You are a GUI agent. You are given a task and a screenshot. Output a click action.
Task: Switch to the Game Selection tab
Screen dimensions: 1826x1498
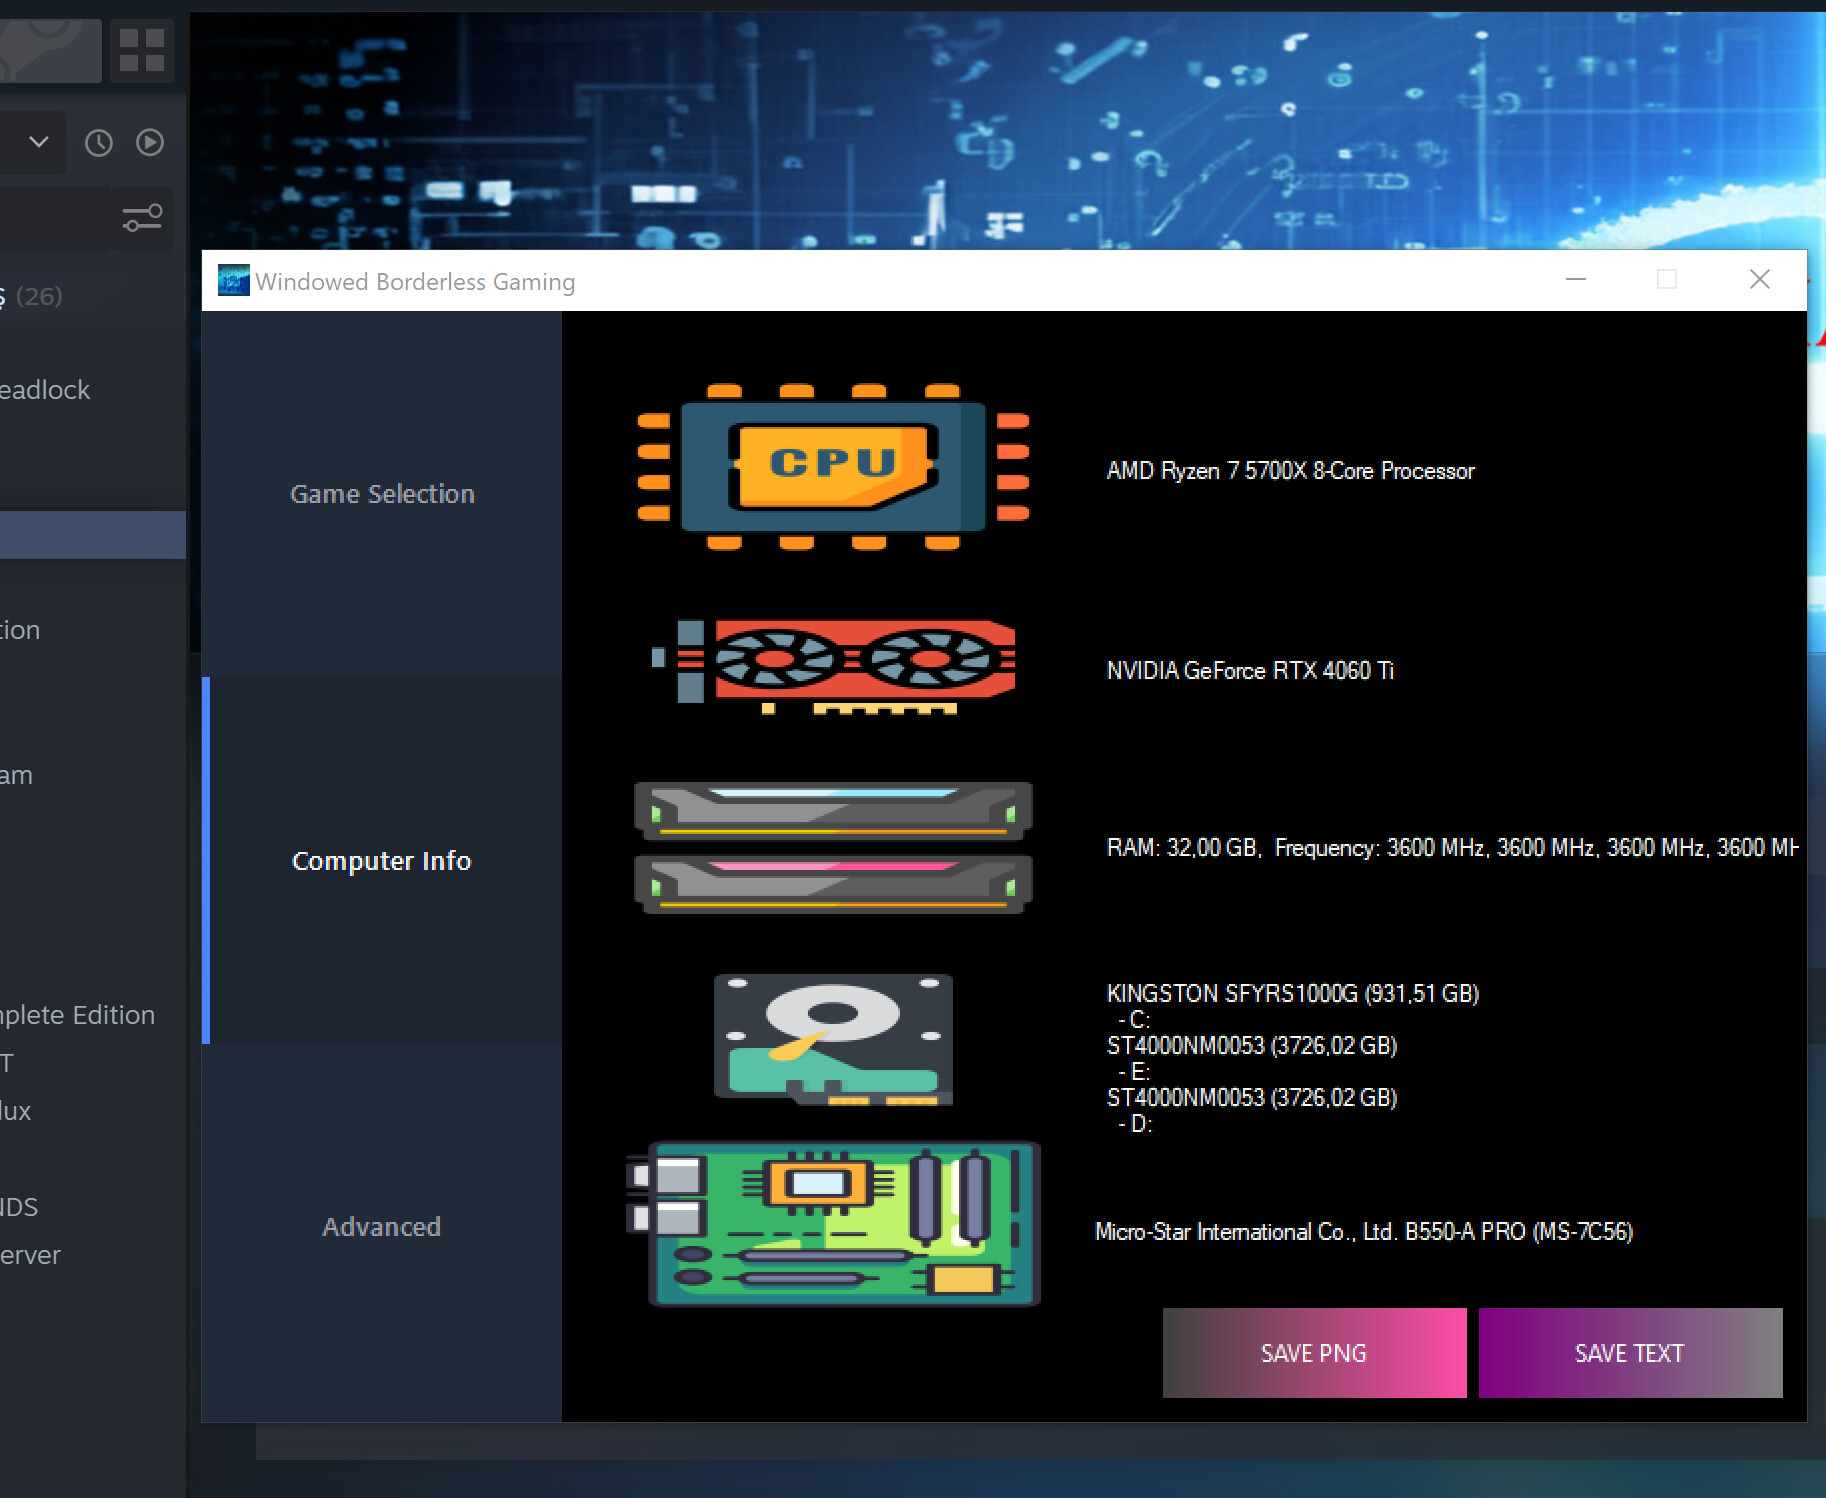tap(382, 494)
